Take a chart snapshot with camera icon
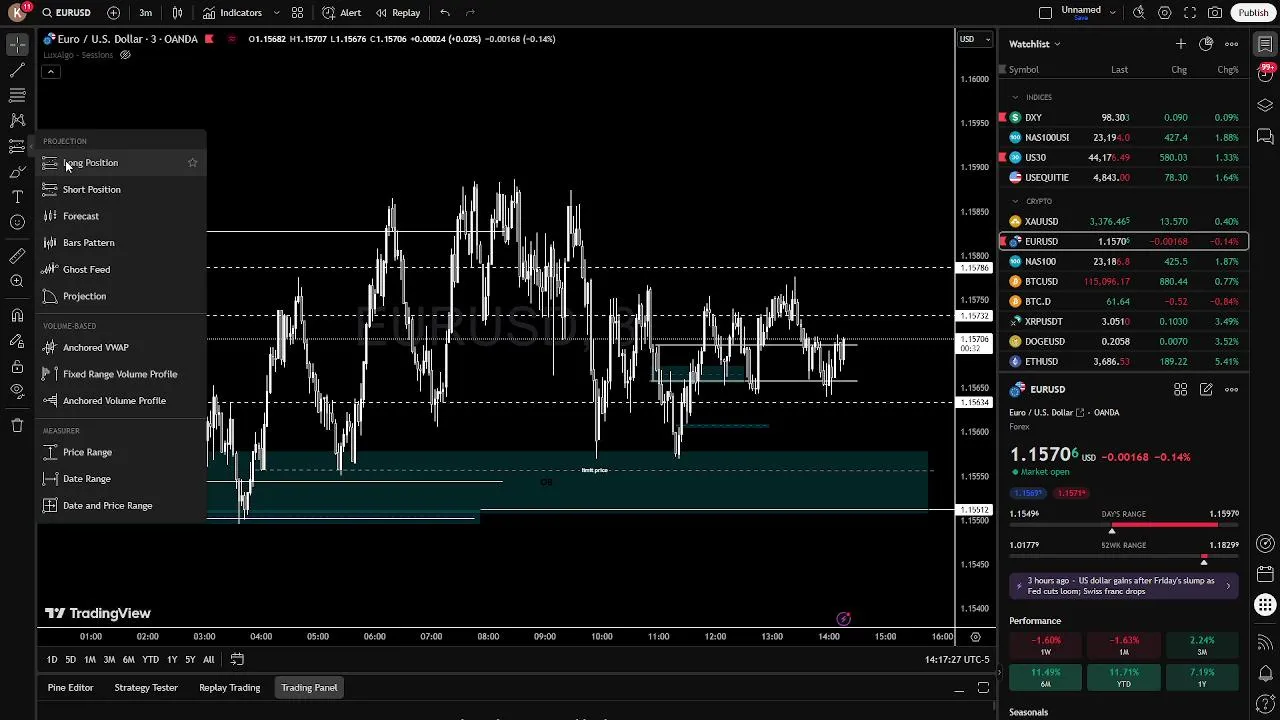The height and width of the screenshot is (720, 1280). pos(1215,13)
